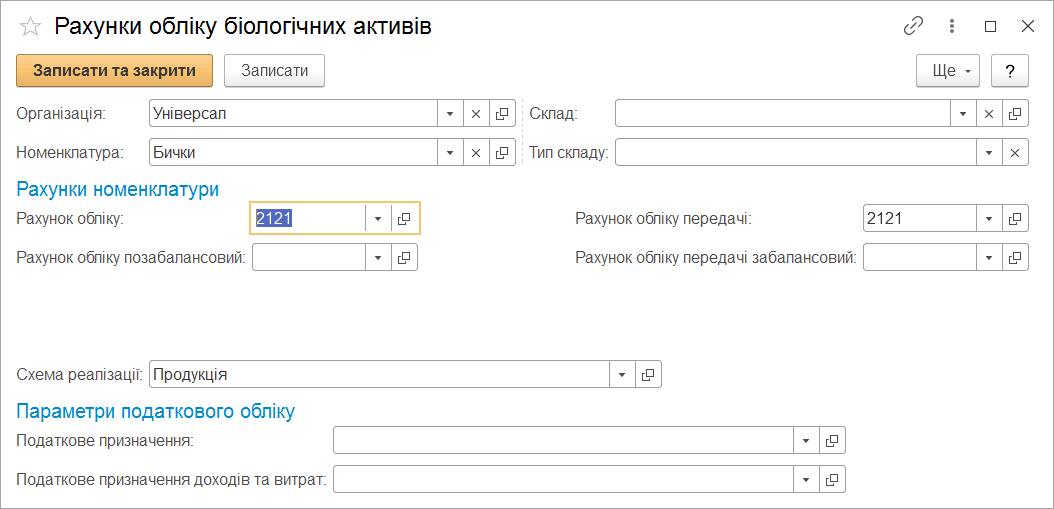Click the Записати button

pyautogui.click(x=274, y=71)
